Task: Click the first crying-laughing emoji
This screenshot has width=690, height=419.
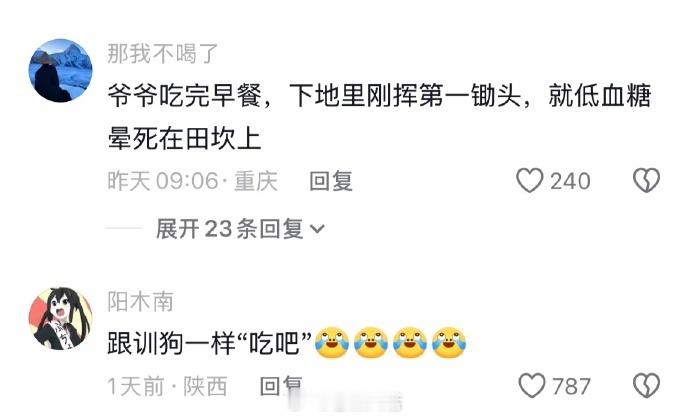Action: coord(332,343)
